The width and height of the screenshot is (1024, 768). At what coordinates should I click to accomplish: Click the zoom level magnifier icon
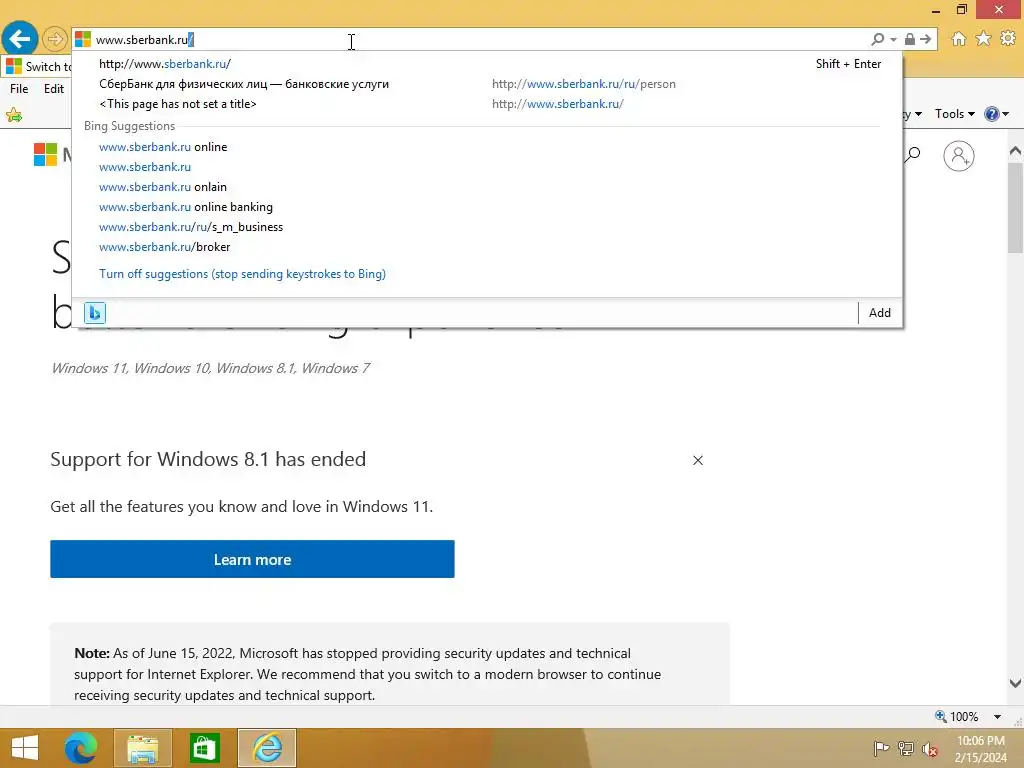(x=940, y=716)
